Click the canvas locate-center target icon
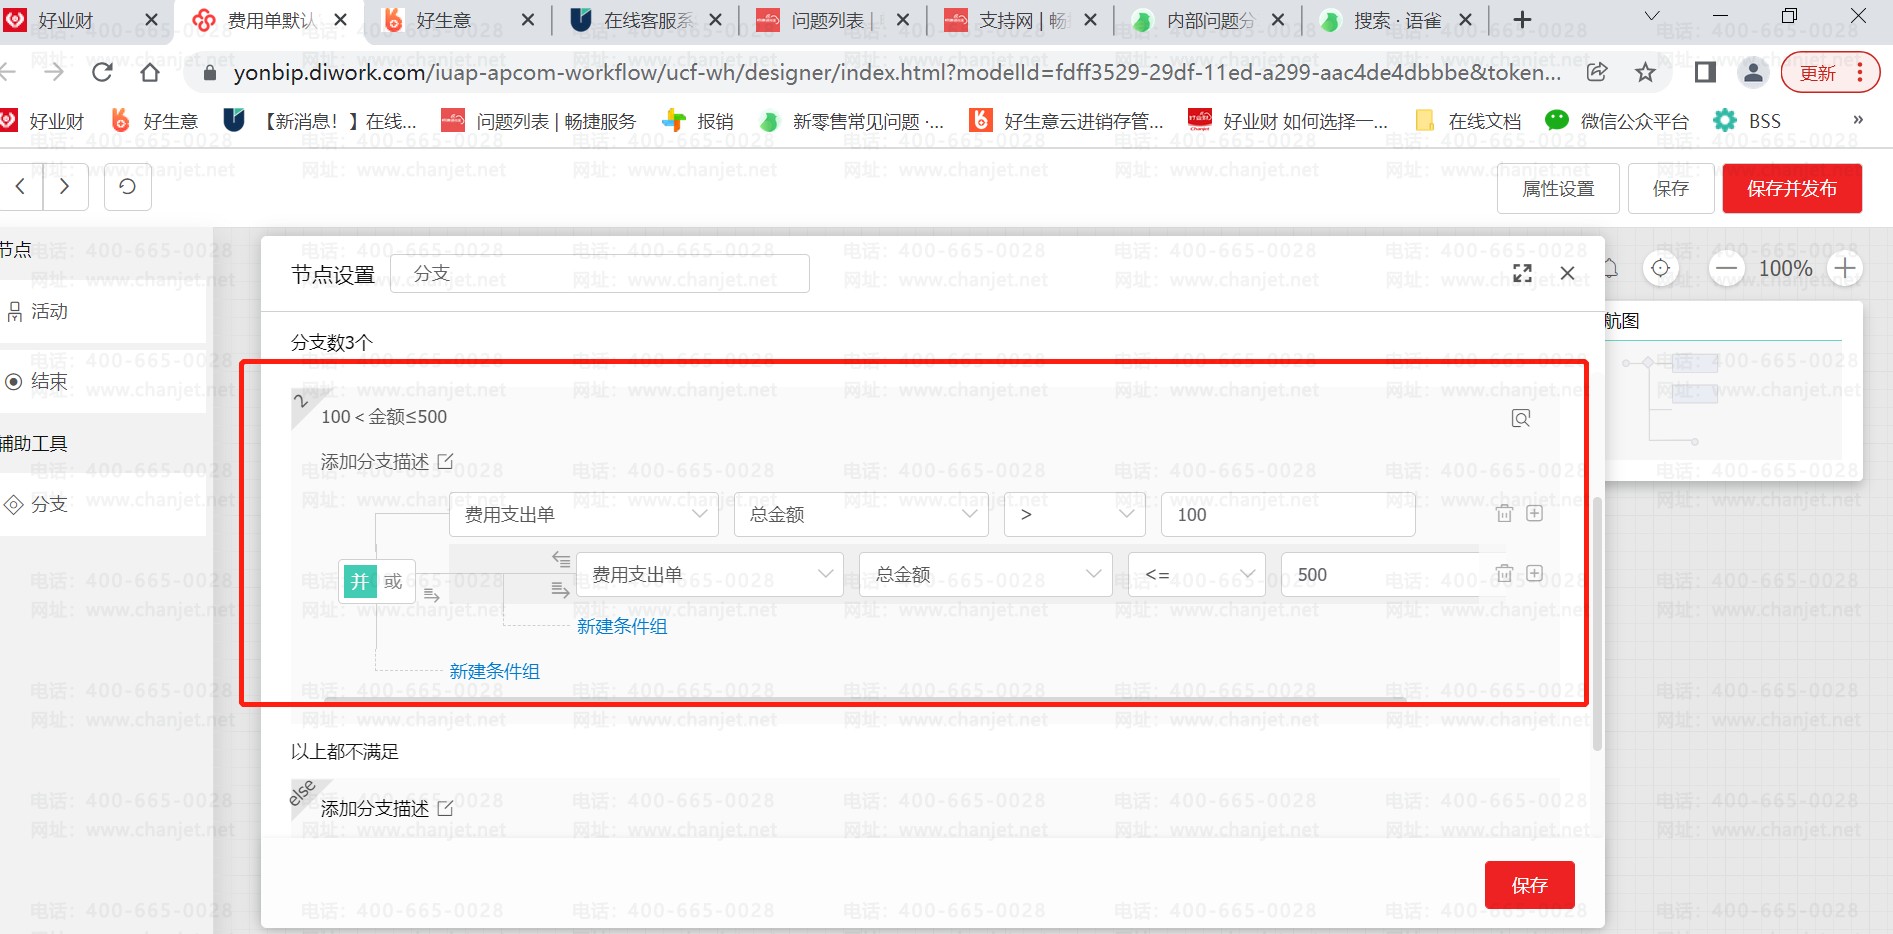The image size is (1893, 934). click(x=1661, y=268)
